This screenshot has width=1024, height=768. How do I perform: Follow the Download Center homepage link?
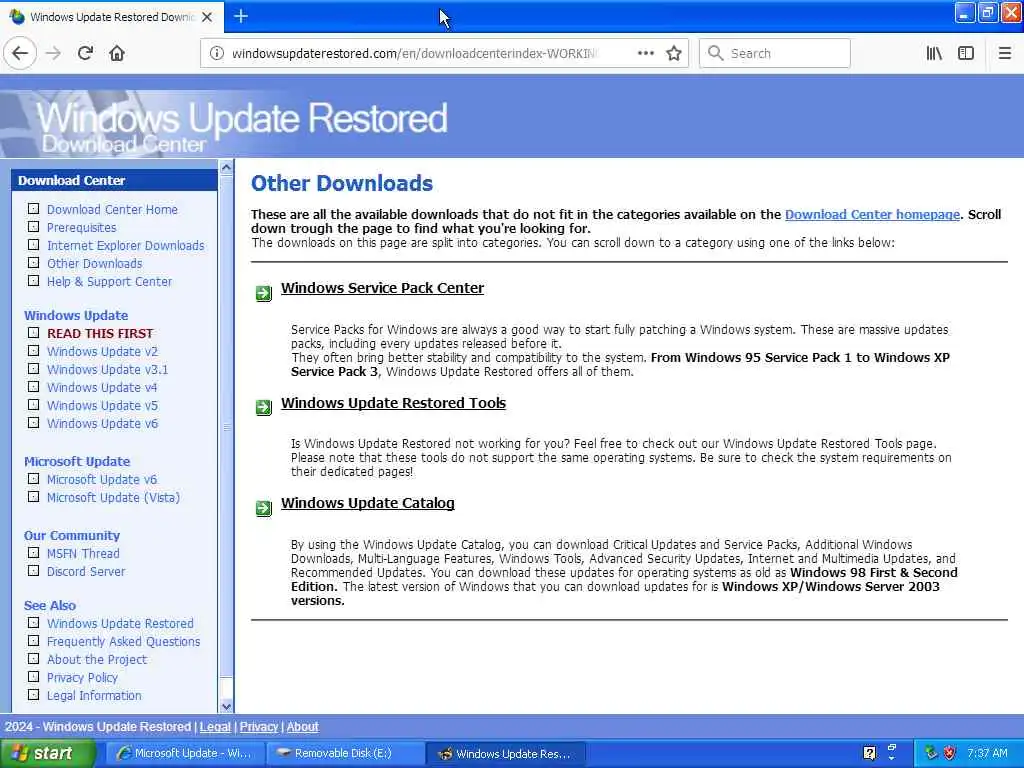(872, 214)
